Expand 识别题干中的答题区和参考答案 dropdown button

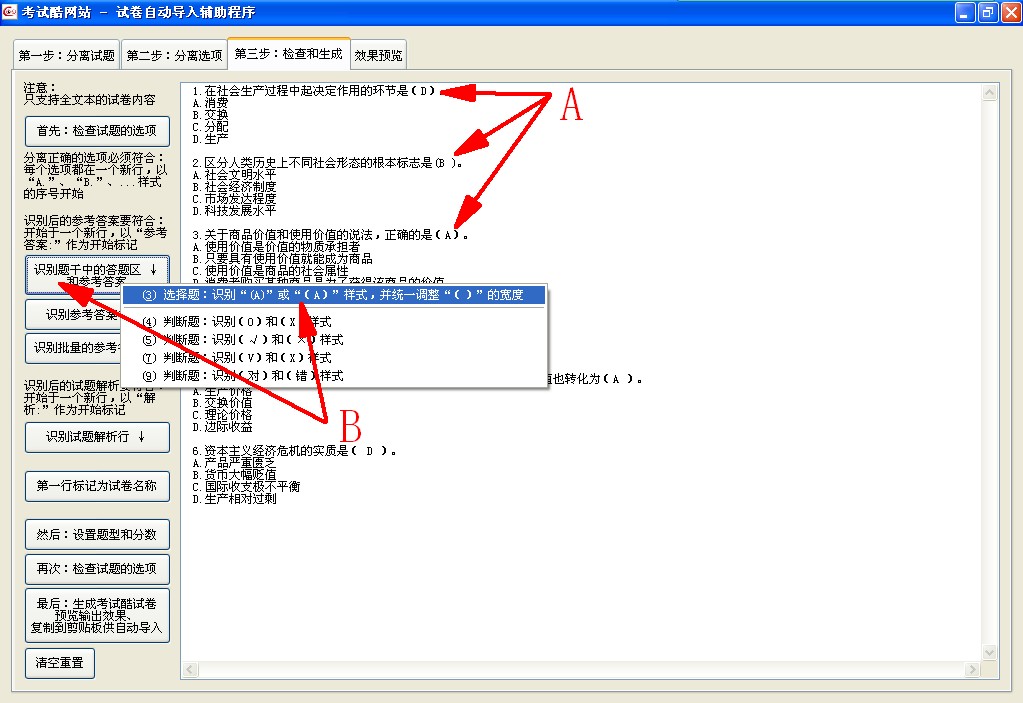point(97,275)
